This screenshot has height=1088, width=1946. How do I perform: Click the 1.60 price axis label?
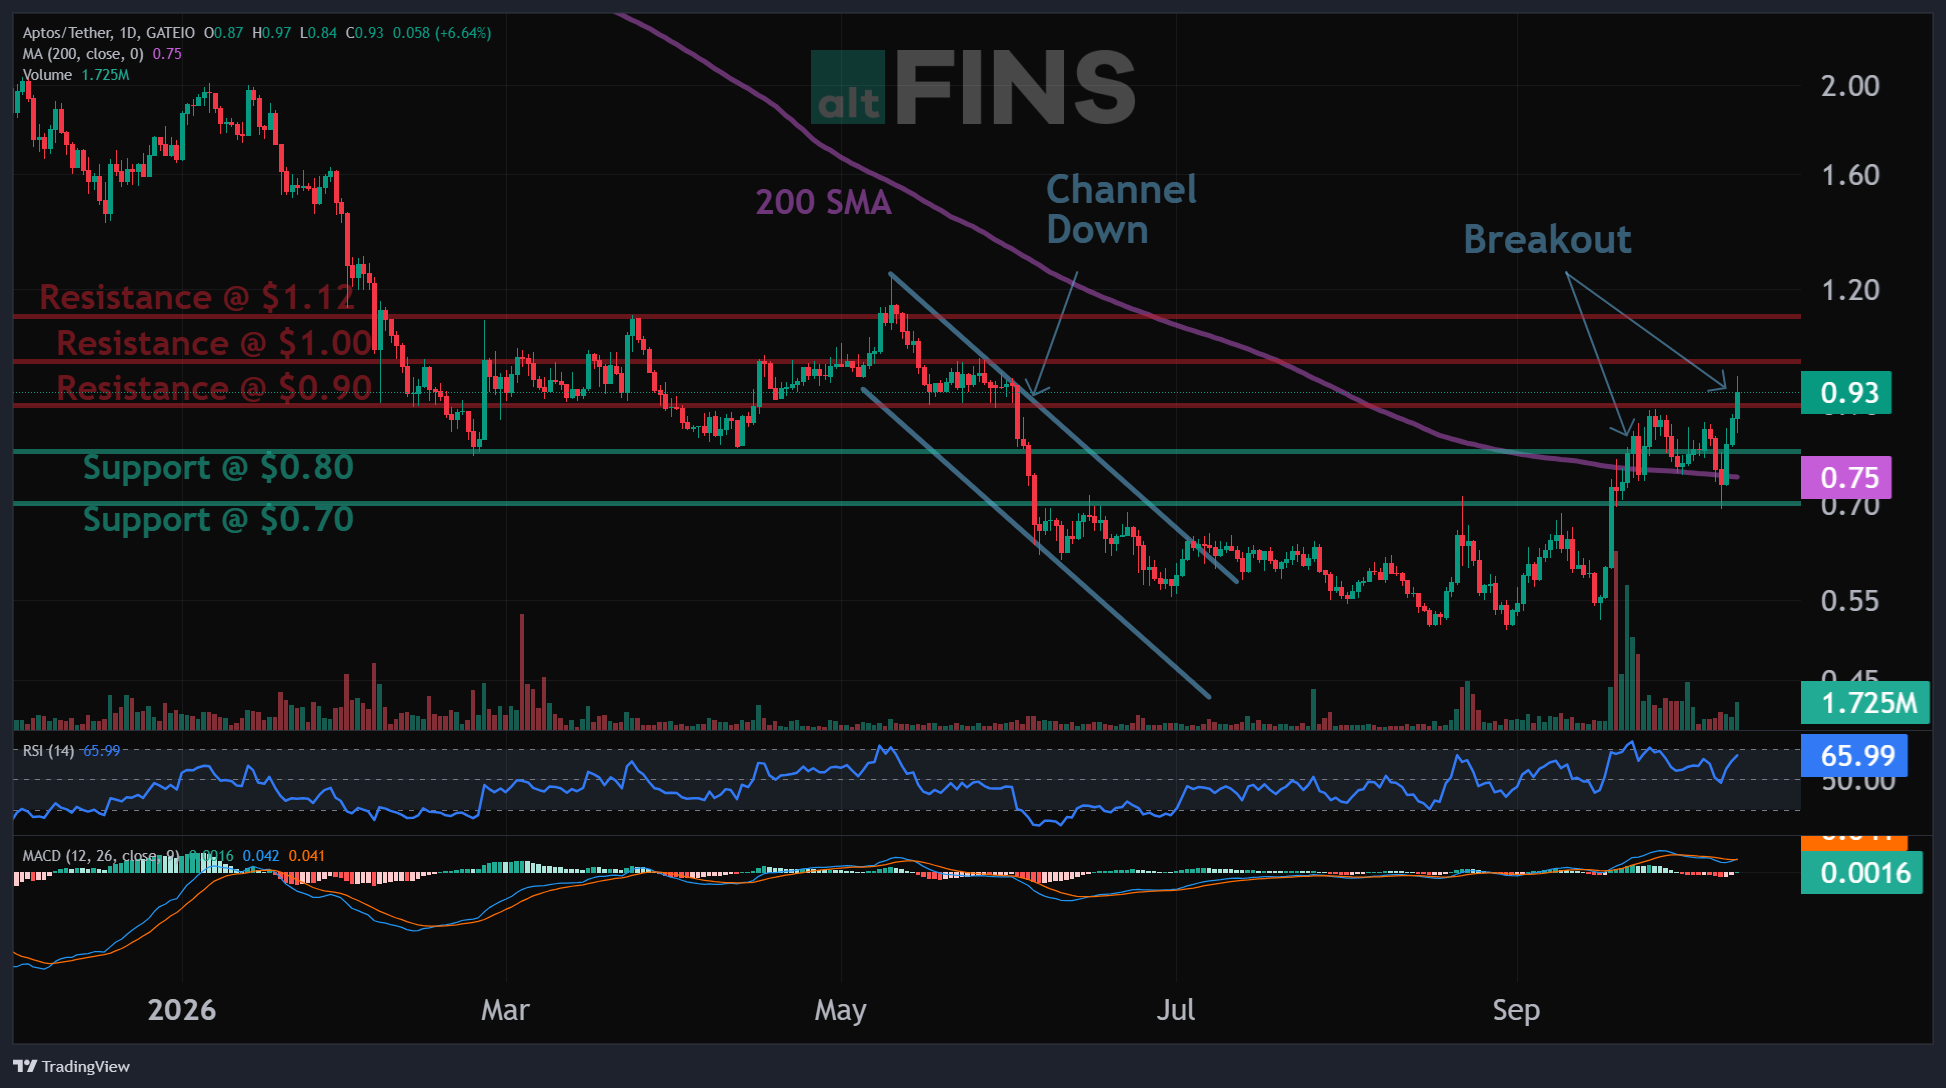pos(1850,175)
